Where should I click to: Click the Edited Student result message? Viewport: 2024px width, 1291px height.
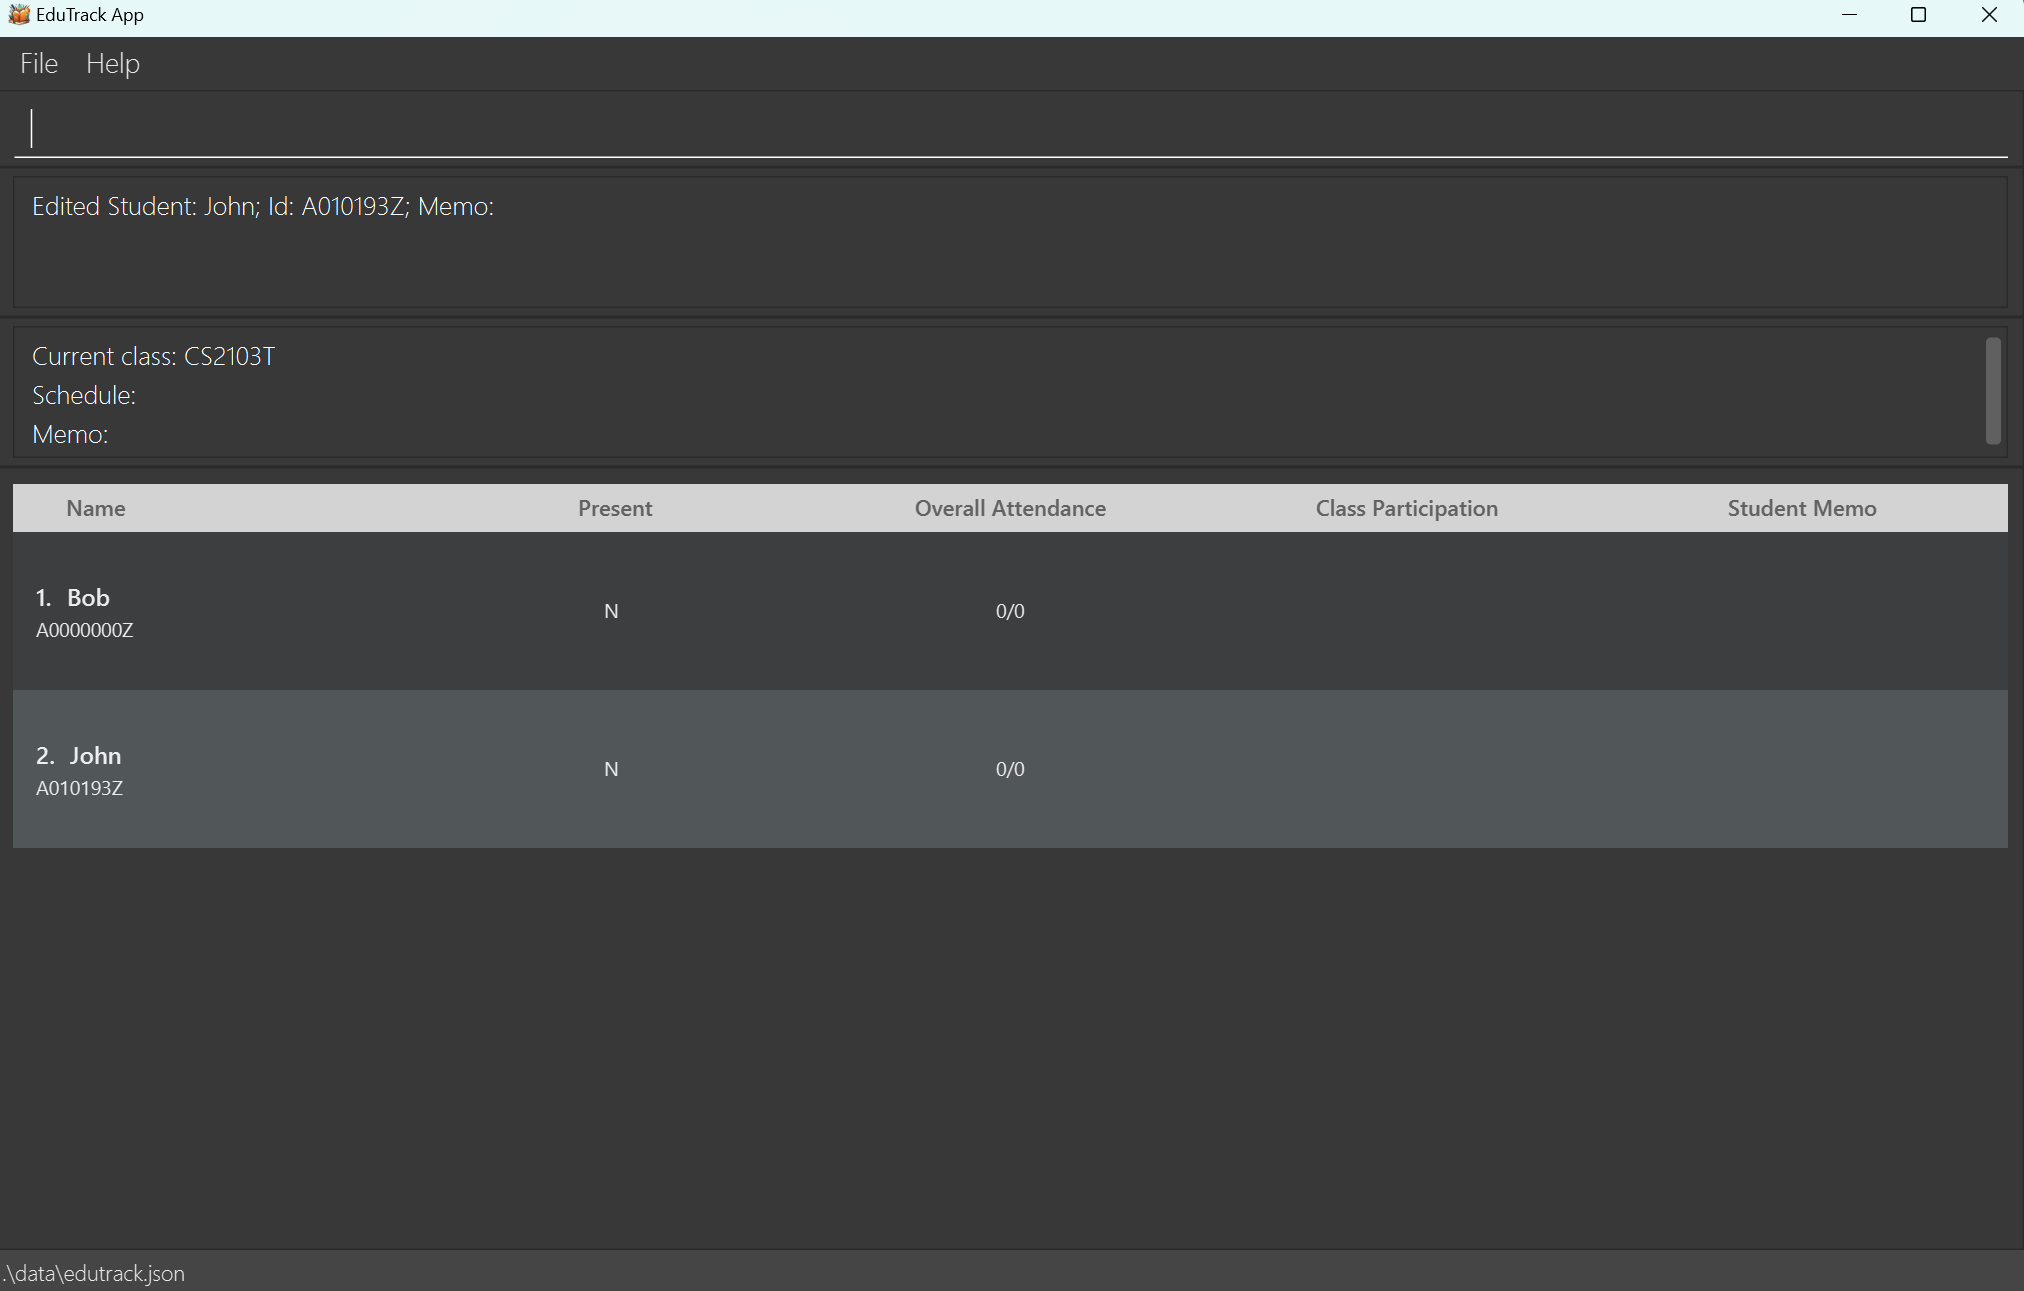point(263,207)
